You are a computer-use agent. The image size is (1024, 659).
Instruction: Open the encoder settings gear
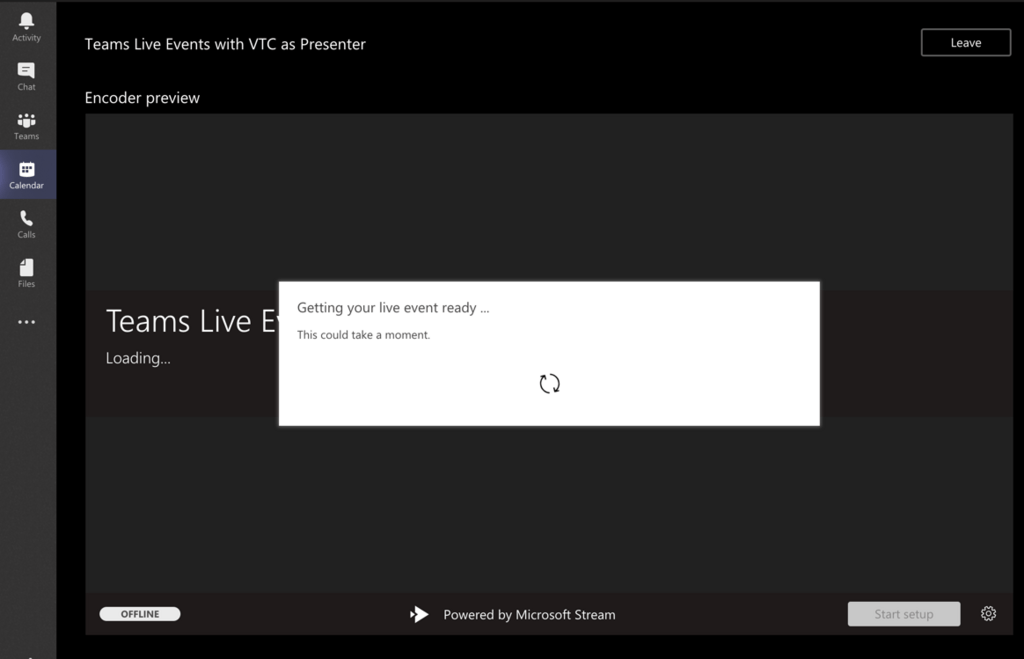coord(988,614)
